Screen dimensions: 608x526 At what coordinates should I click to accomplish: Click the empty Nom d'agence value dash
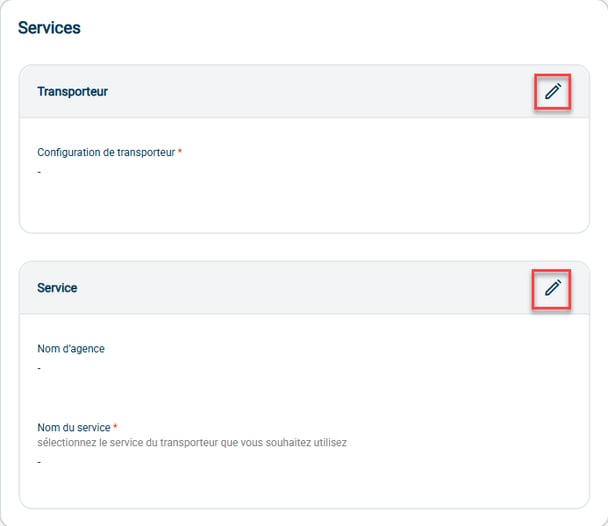(x=39, y=368)
